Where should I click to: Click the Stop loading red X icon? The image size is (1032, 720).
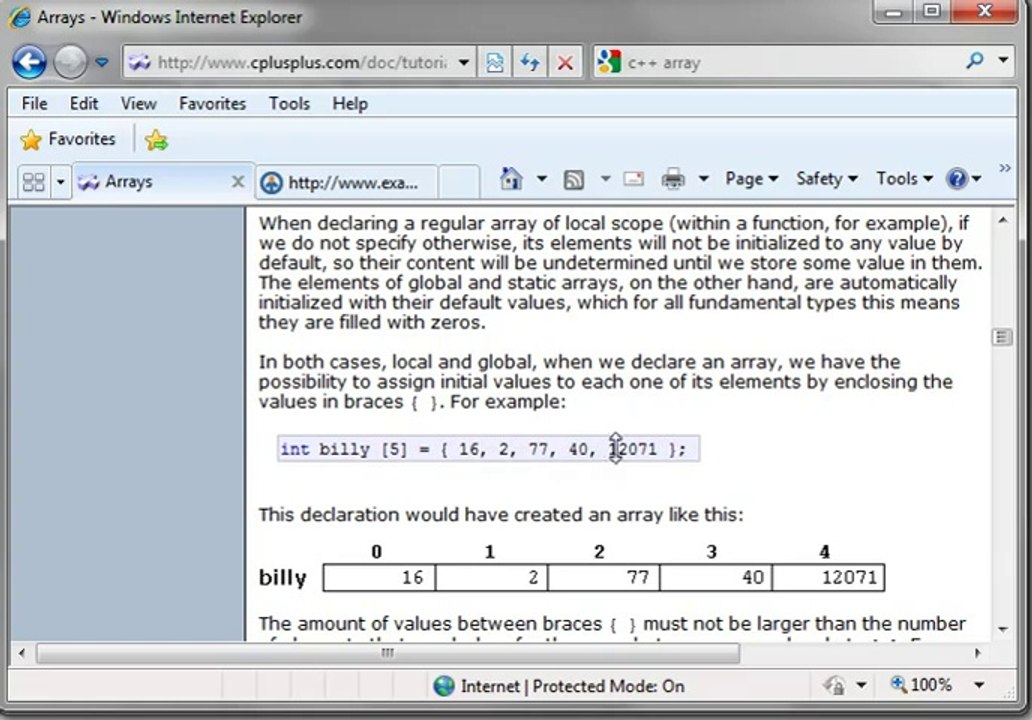point(565,62)
